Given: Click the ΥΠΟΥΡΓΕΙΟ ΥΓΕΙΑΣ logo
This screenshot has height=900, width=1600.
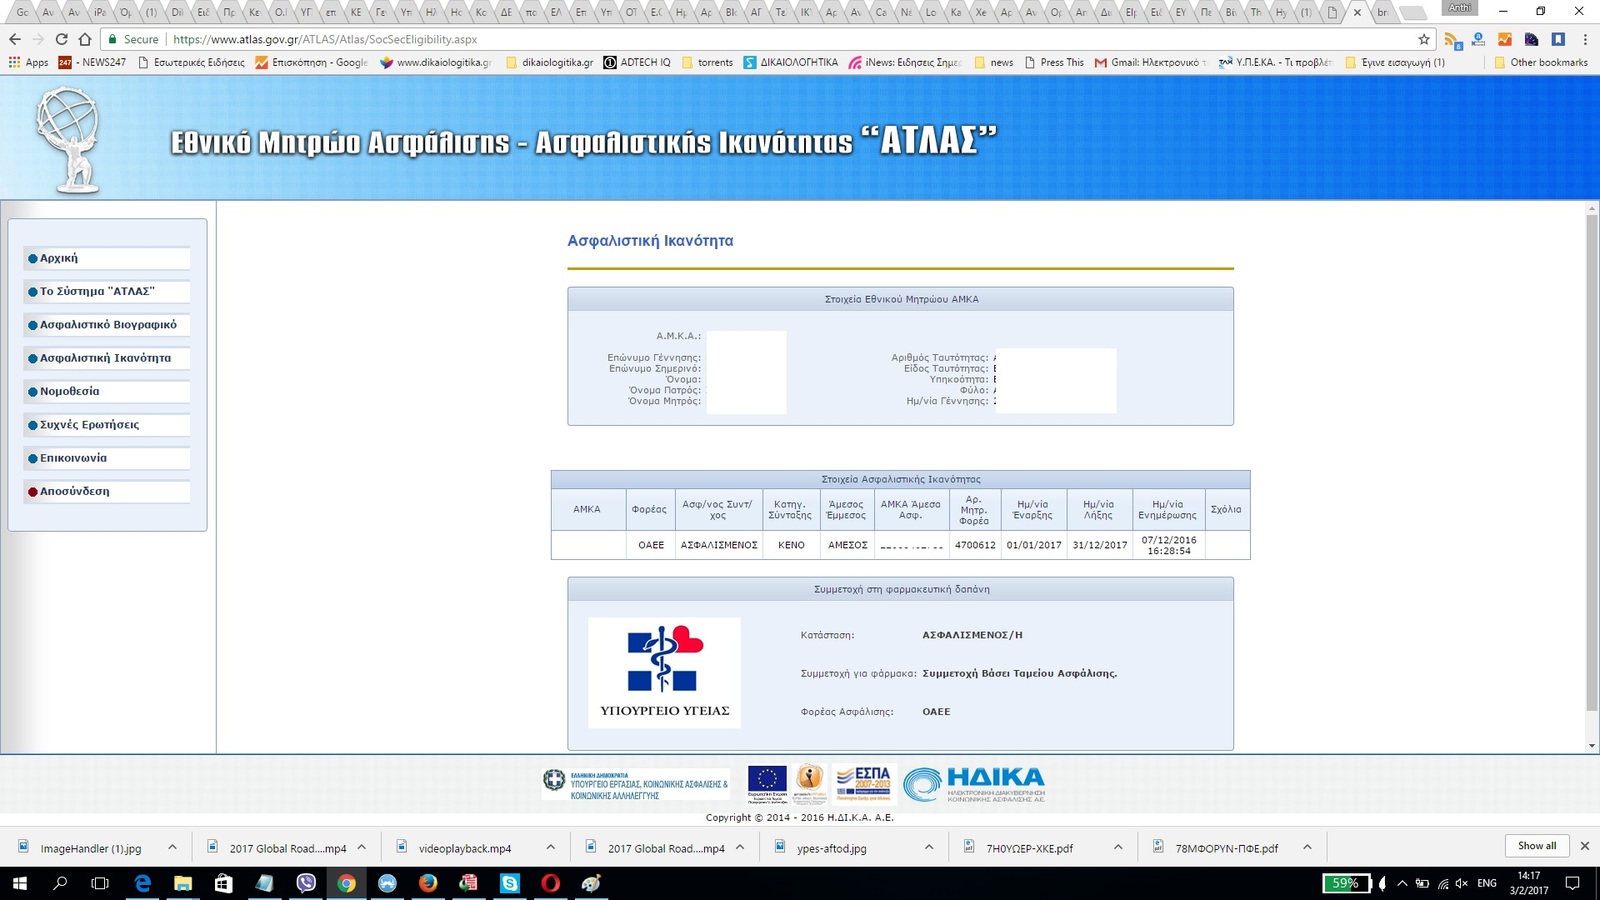Looking at the screenshot, I should (664, 672).
